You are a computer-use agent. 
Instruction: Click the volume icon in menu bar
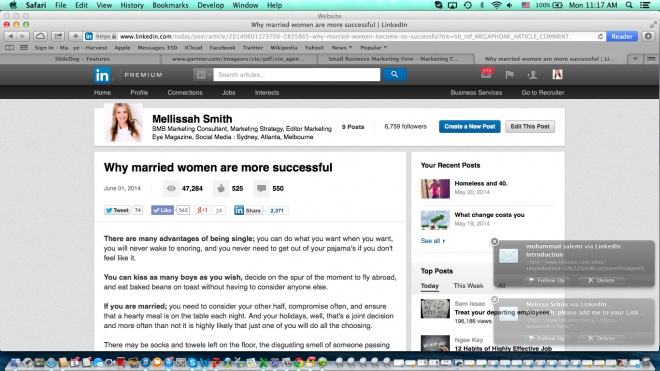[x=510, y=5]
